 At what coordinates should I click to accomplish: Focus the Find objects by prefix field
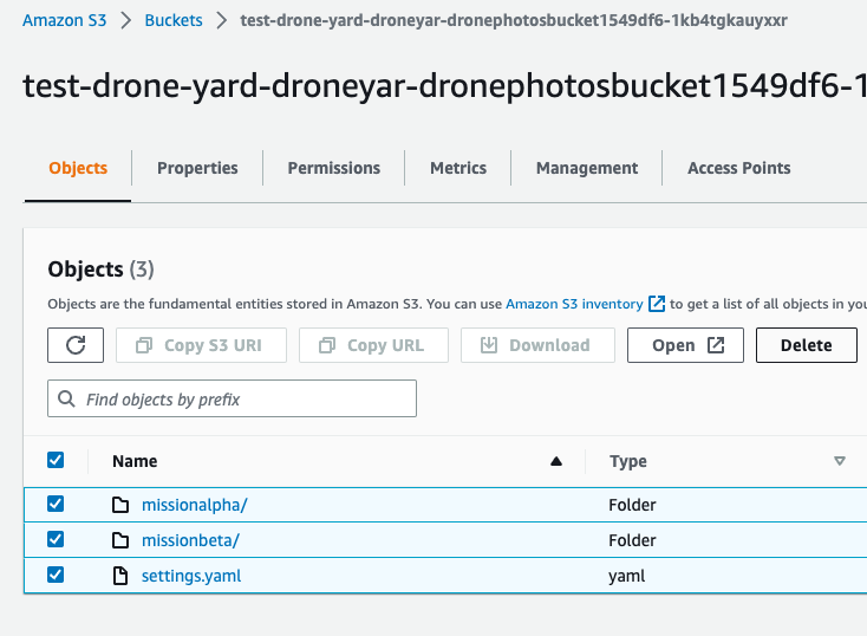click(232, 398)
